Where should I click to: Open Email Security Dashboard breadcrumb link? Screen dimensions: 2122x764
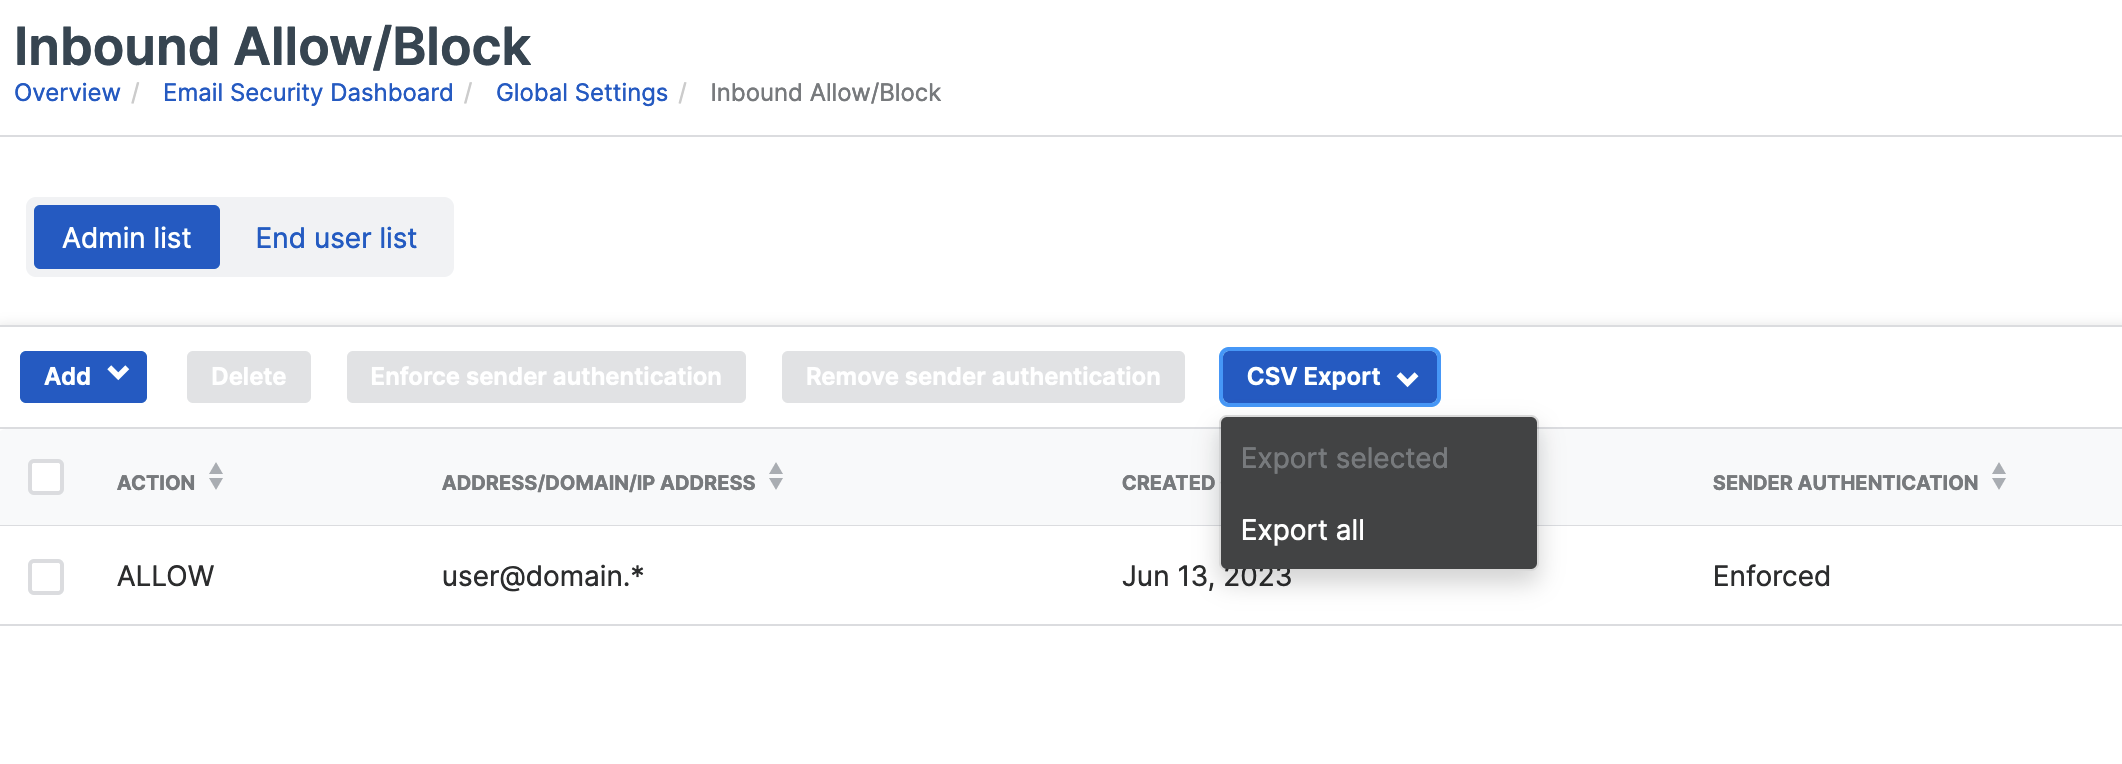[x=308, y=93]
